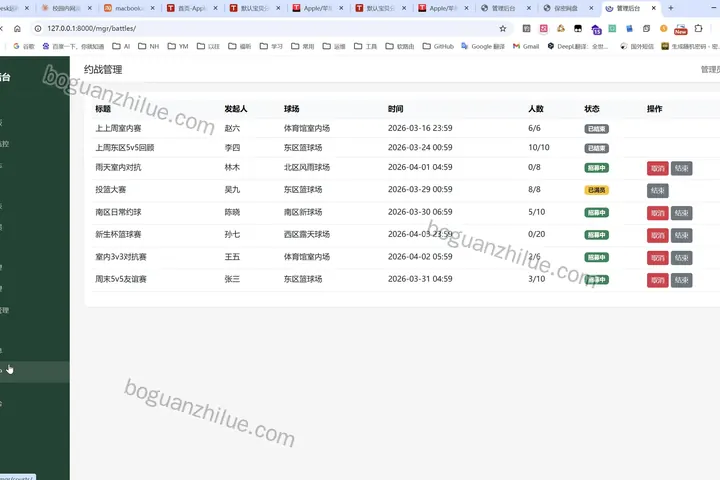The width and height of the screenshot is (720, 480).
Task: Cancel the 新生杯篮球赛 battle
Action: 658,236
